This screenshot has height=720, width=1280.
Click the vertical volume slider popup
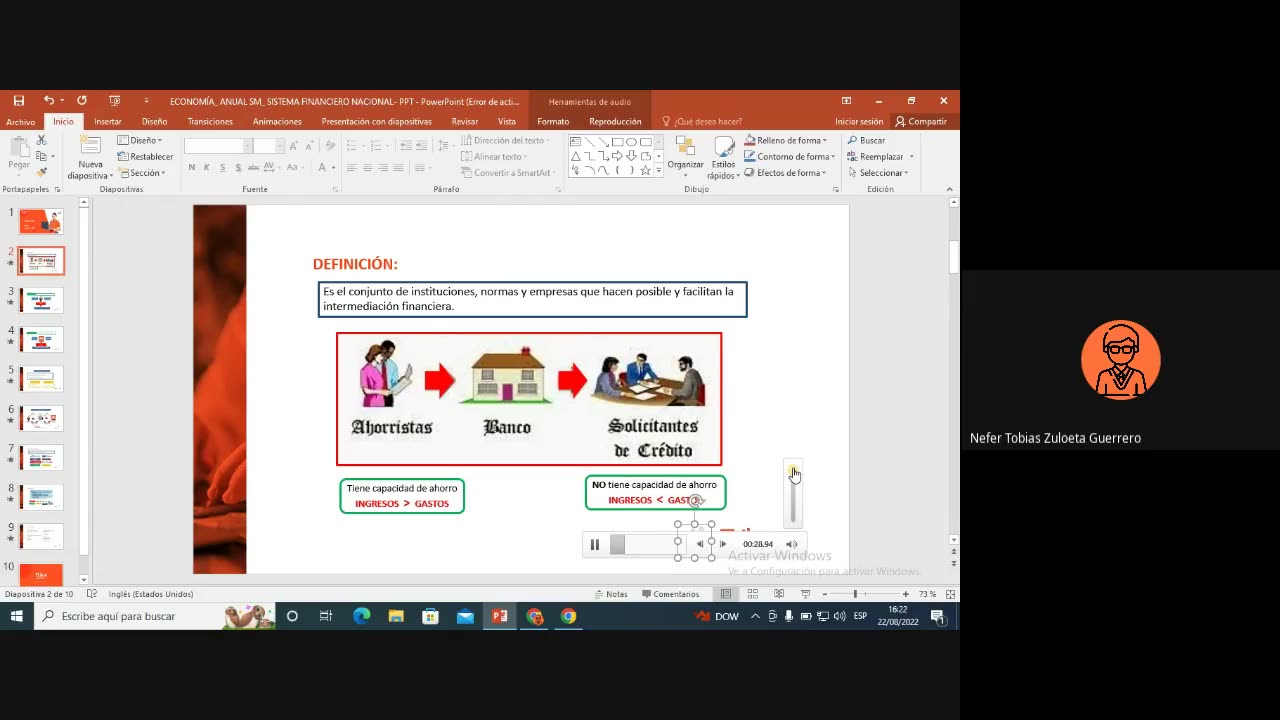click(x=794, y=494)
